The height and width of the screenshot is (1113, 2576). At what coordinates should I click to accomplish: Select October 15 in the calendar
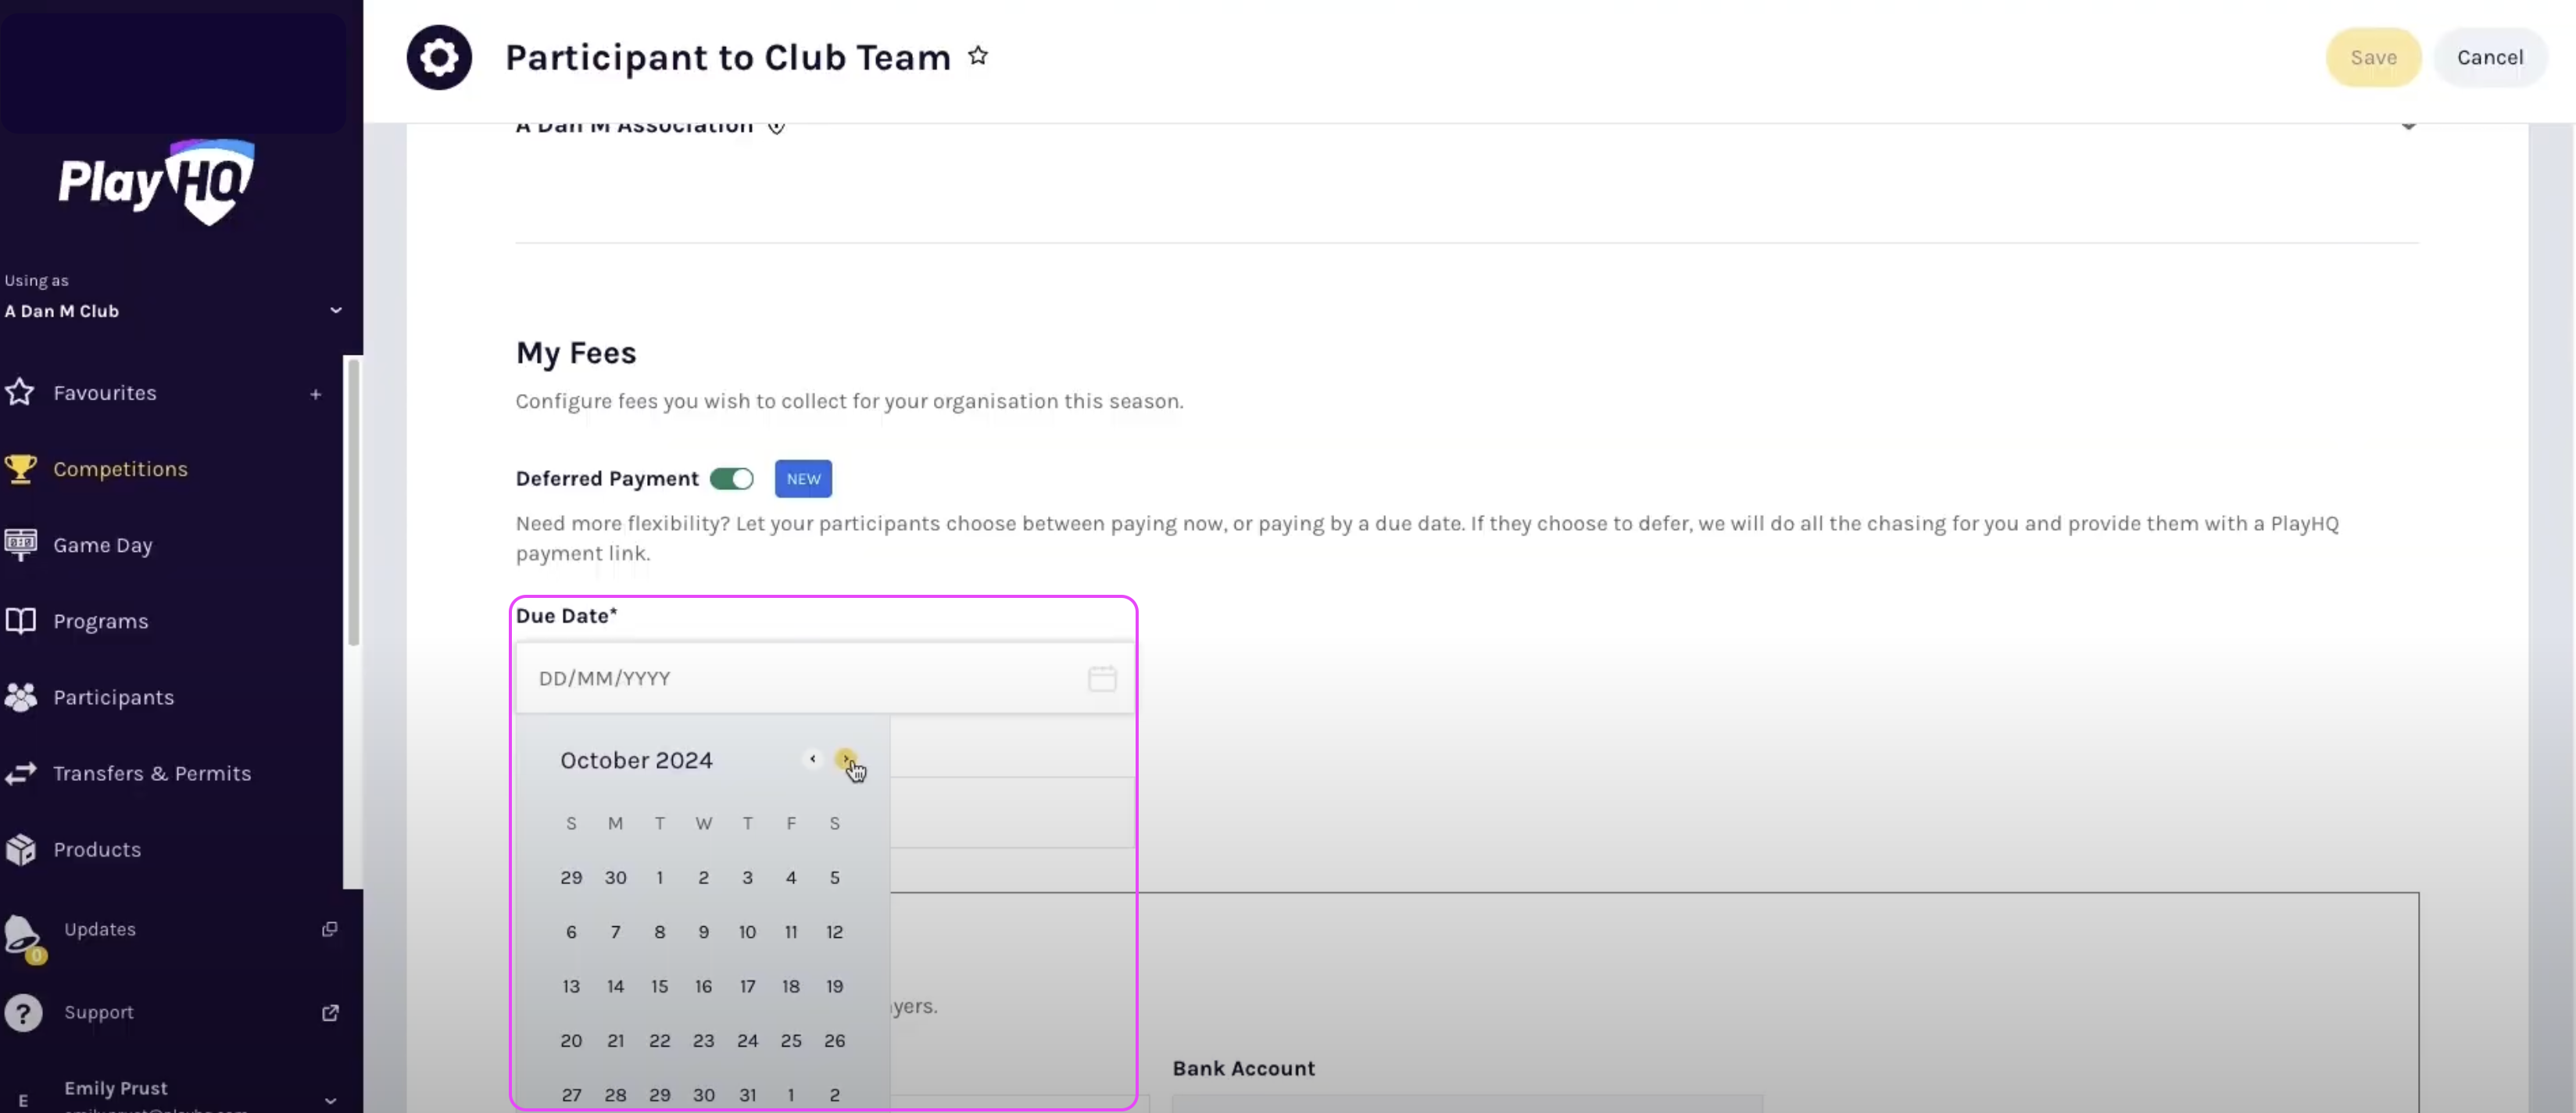point(659,986)
